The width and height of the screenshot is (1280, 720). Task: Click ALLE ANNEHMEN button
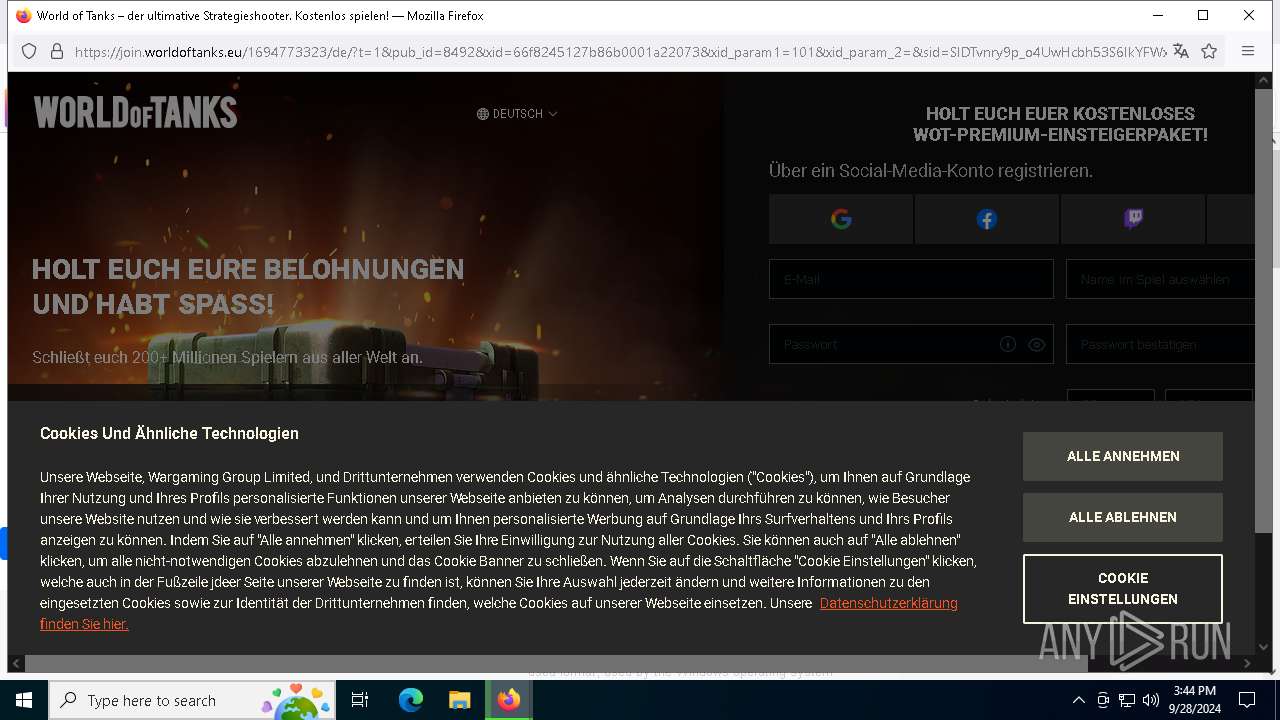tap(1123, 456)
